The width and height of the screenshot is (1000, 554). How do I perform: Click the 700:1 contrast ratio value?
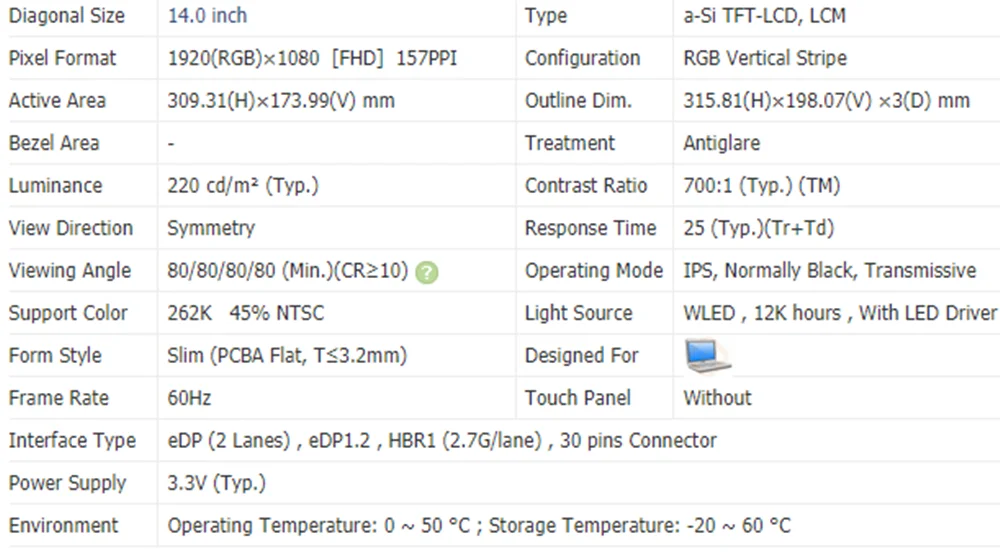(761, 186)
